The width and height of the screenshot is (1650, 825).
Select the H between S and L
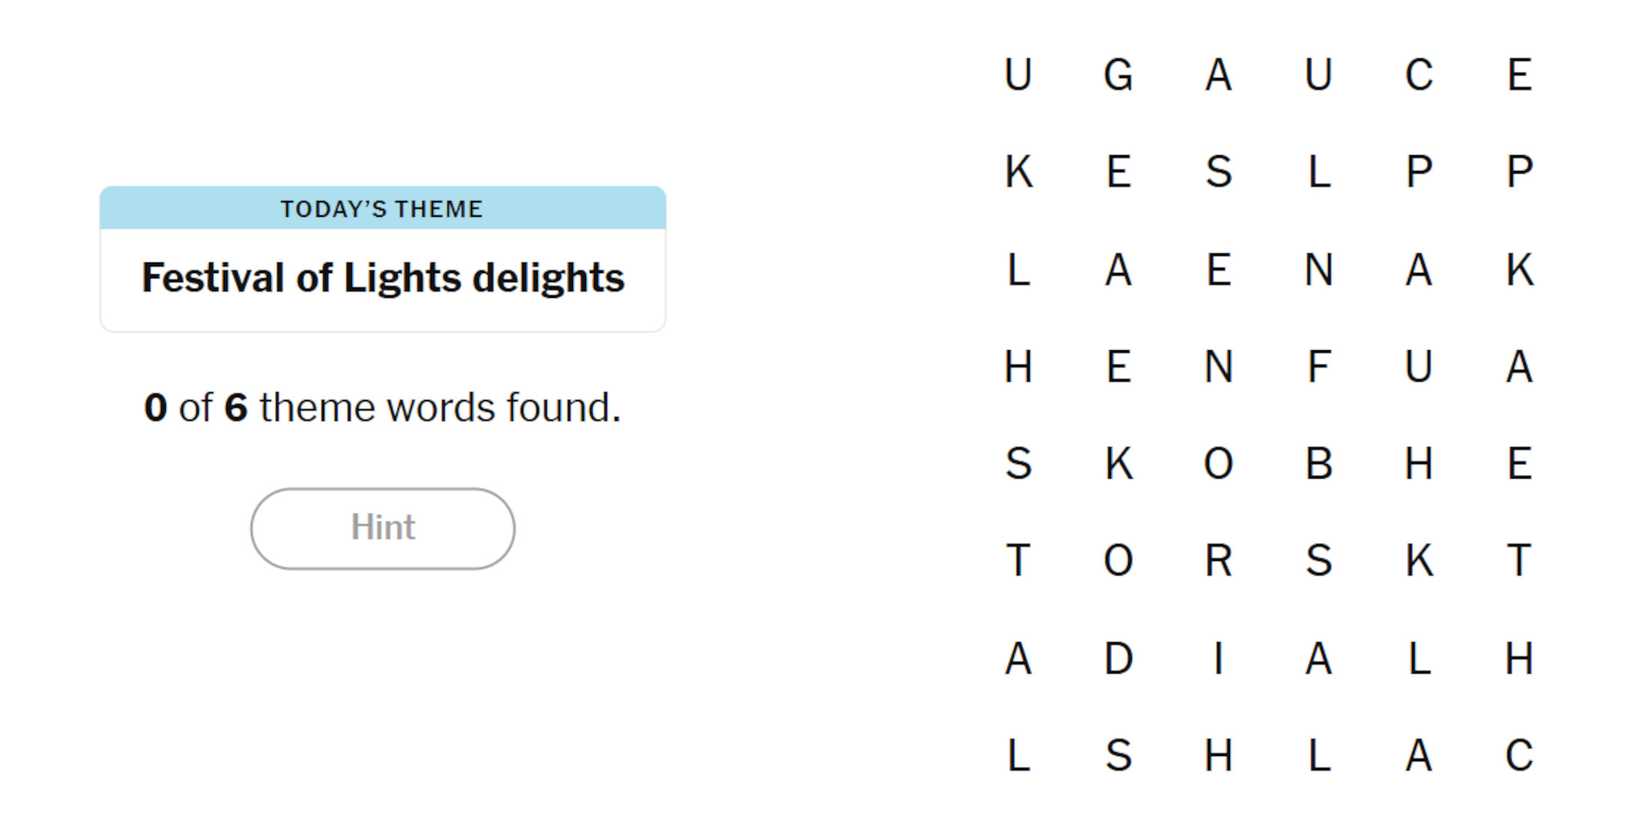(1218, 756)
